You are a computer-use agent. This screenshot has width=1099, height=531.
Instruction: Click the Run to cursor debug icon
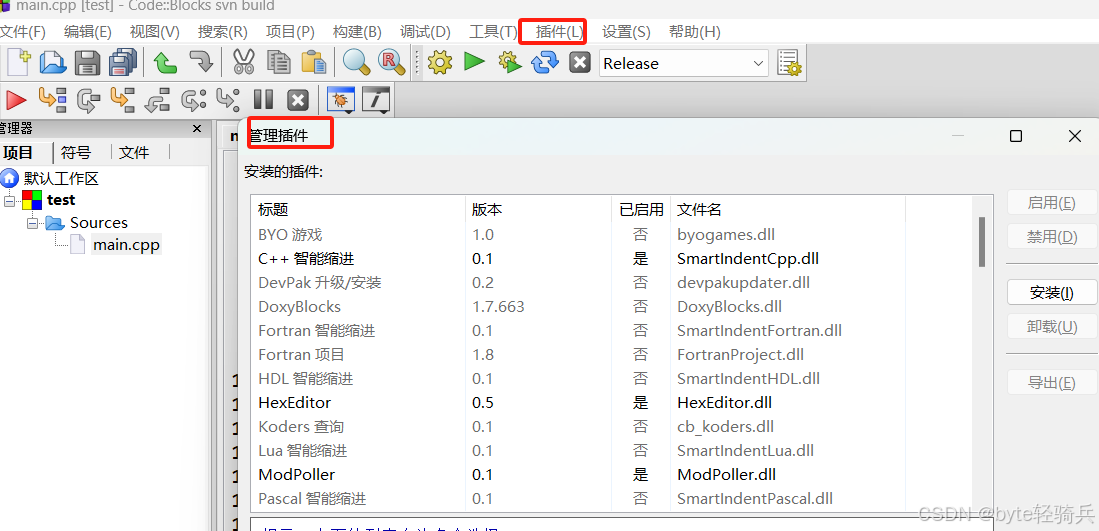52,99
